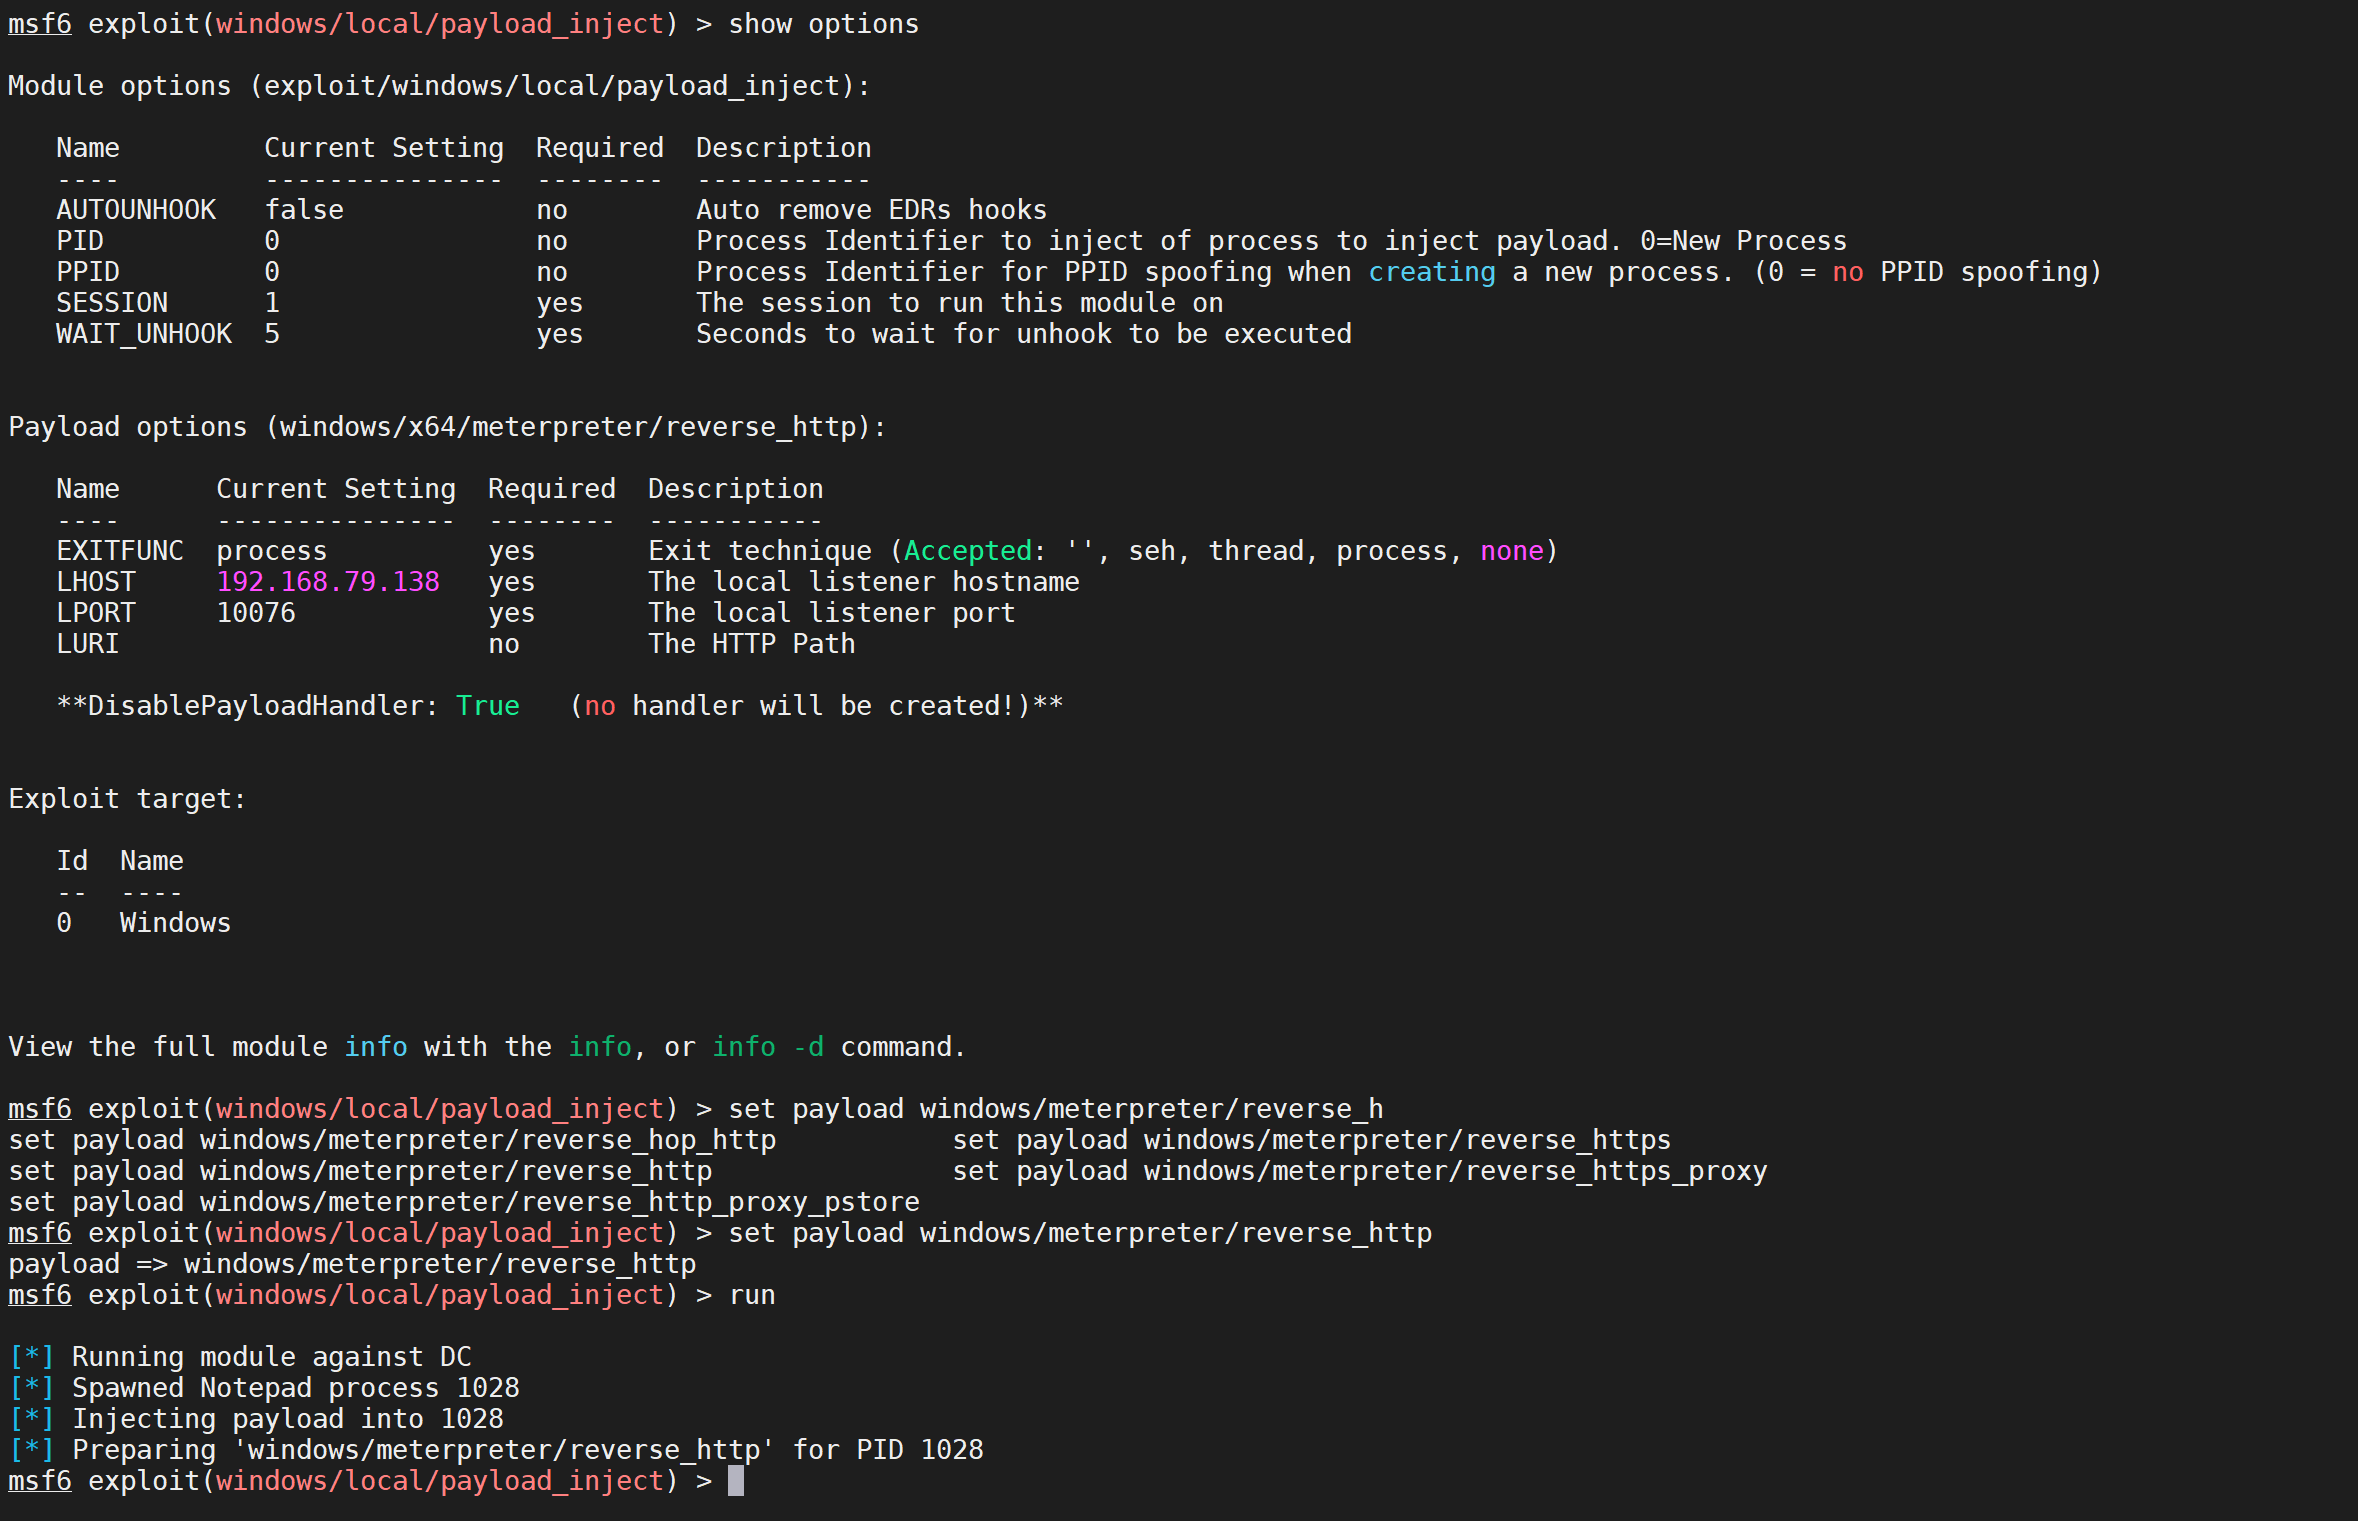Click the green 'Accepted' keyword
Screen dimensions: 2358x1521
968,551
